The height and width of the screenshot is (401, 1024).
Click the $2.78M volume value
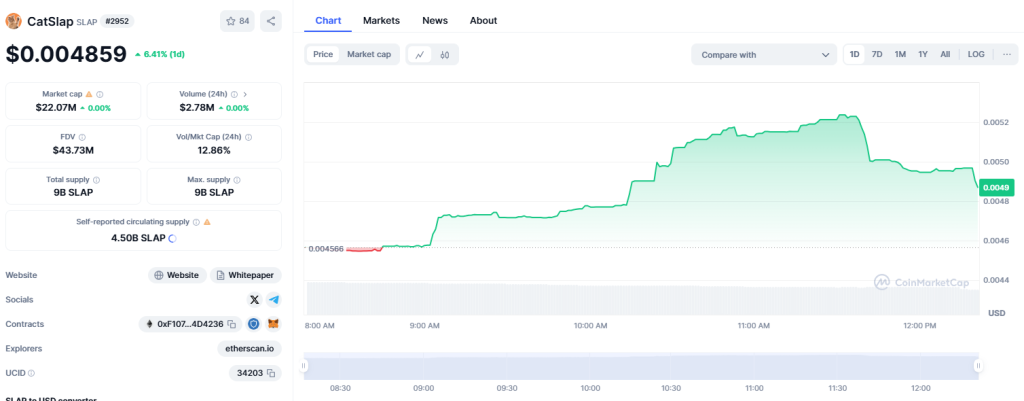coord(197,107)
